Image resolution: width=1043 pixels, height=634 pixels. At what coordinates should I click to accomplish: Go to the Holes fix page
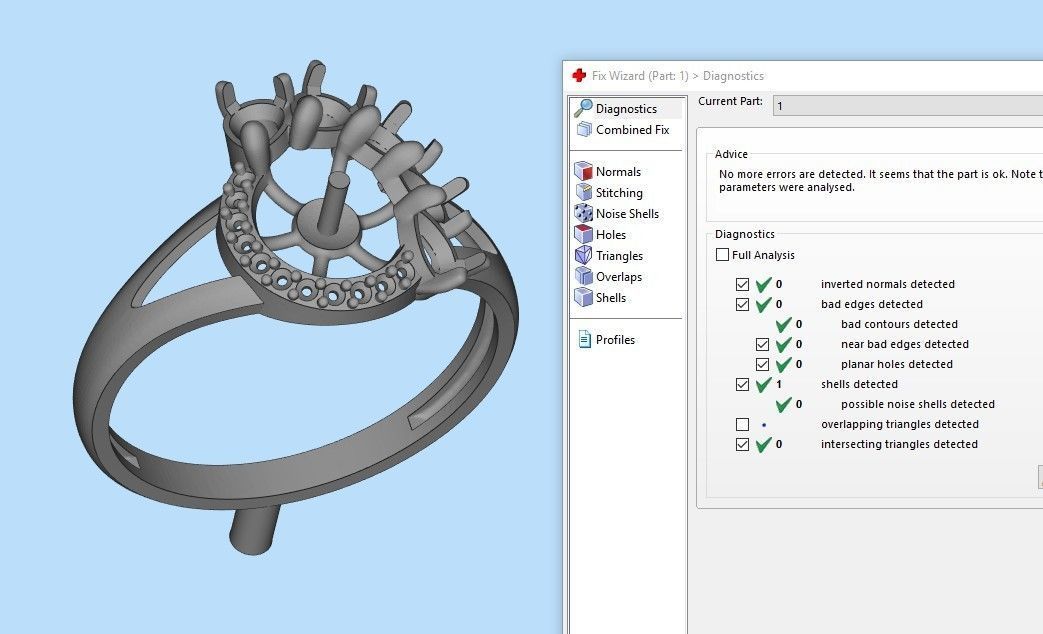pos(611,235)
